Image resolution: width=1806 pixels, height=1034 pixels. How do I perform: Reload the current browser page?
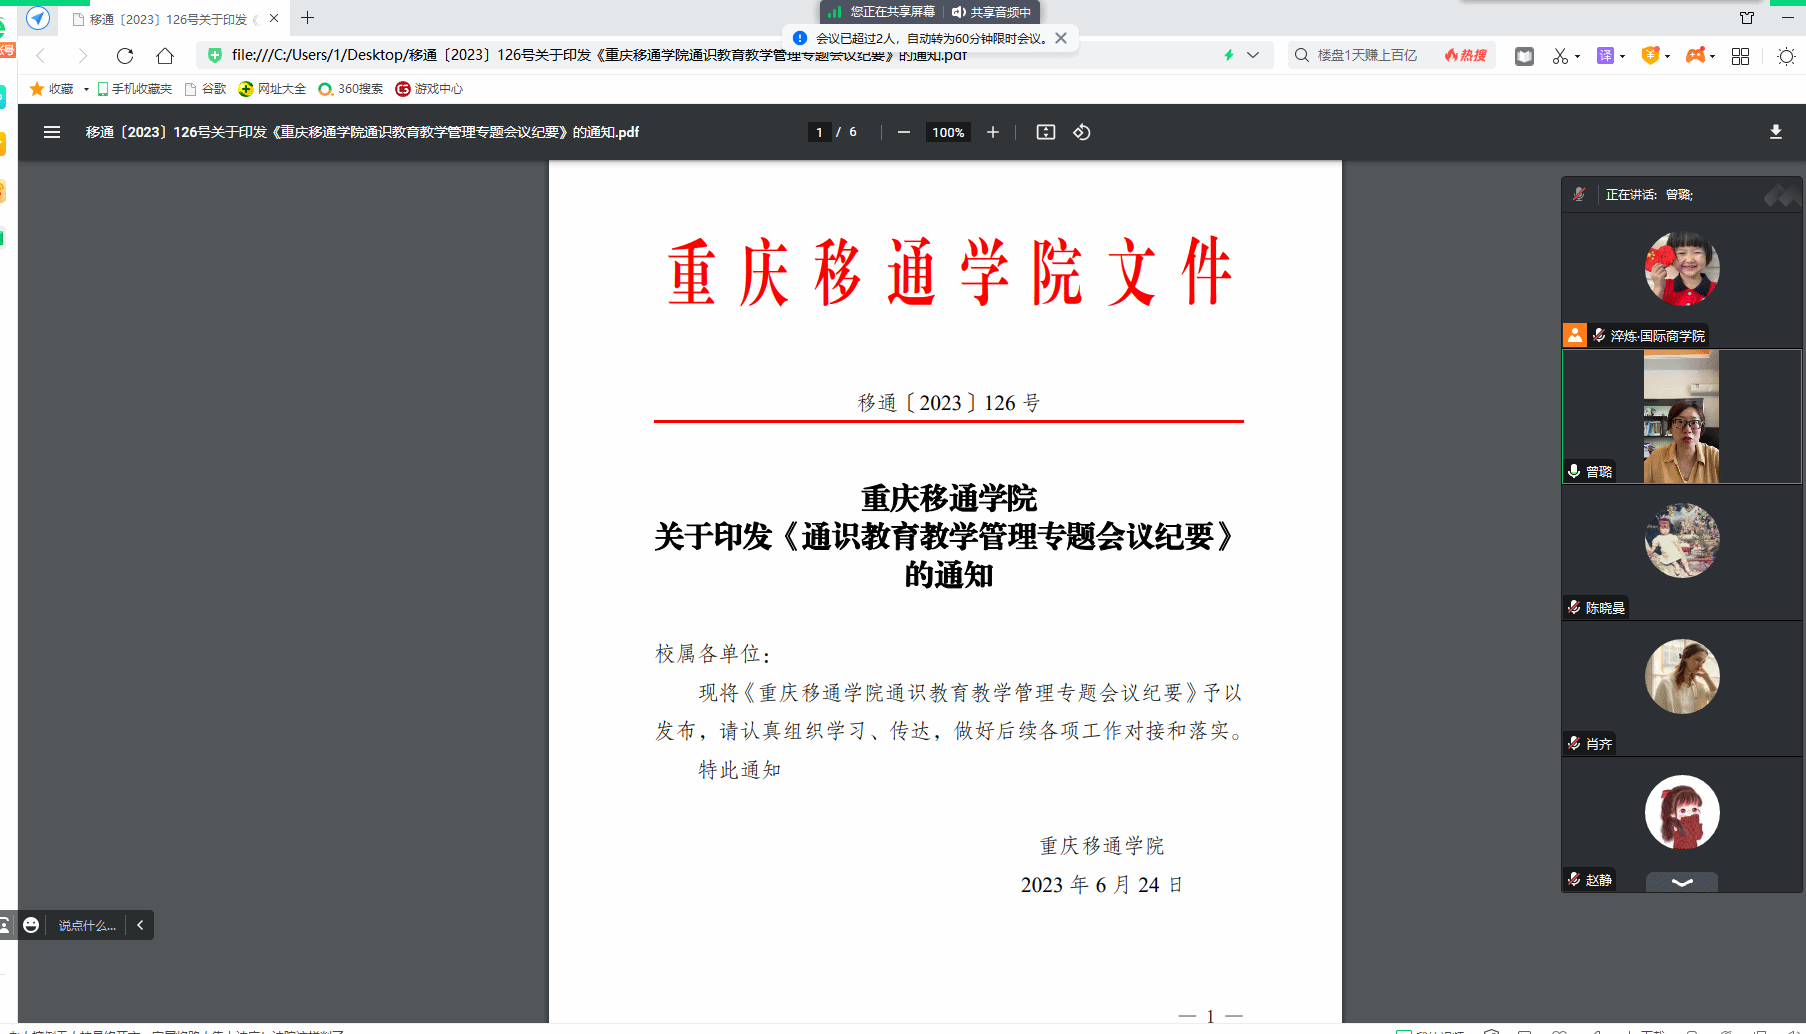124,56
